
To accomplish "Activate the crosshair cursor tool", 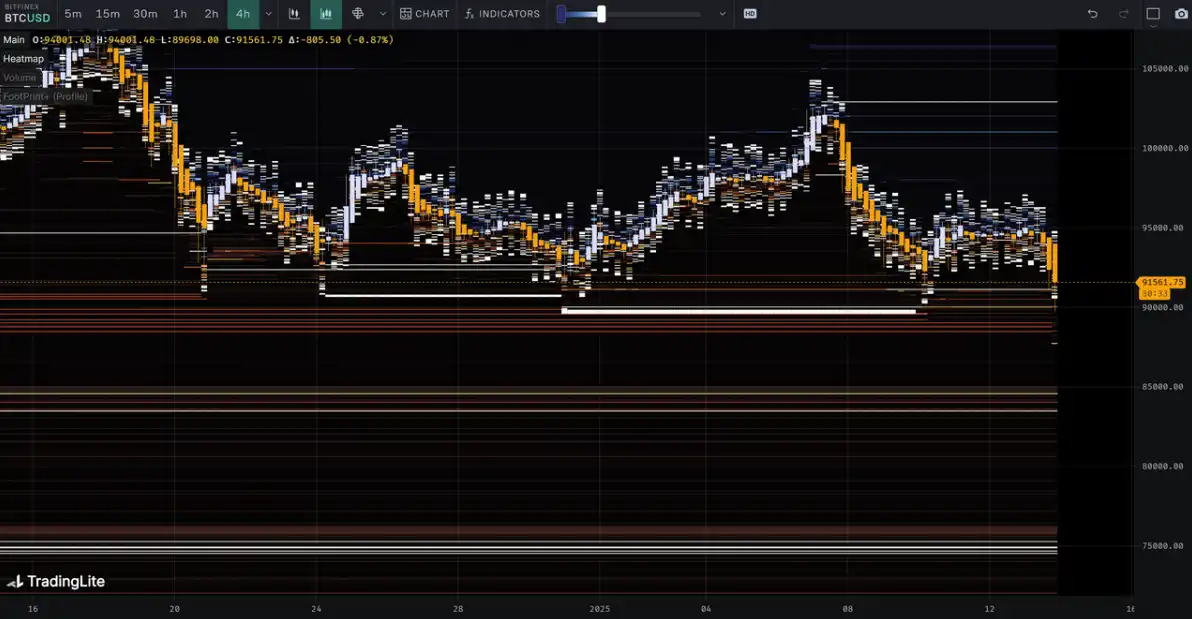I will pos(358,14).
